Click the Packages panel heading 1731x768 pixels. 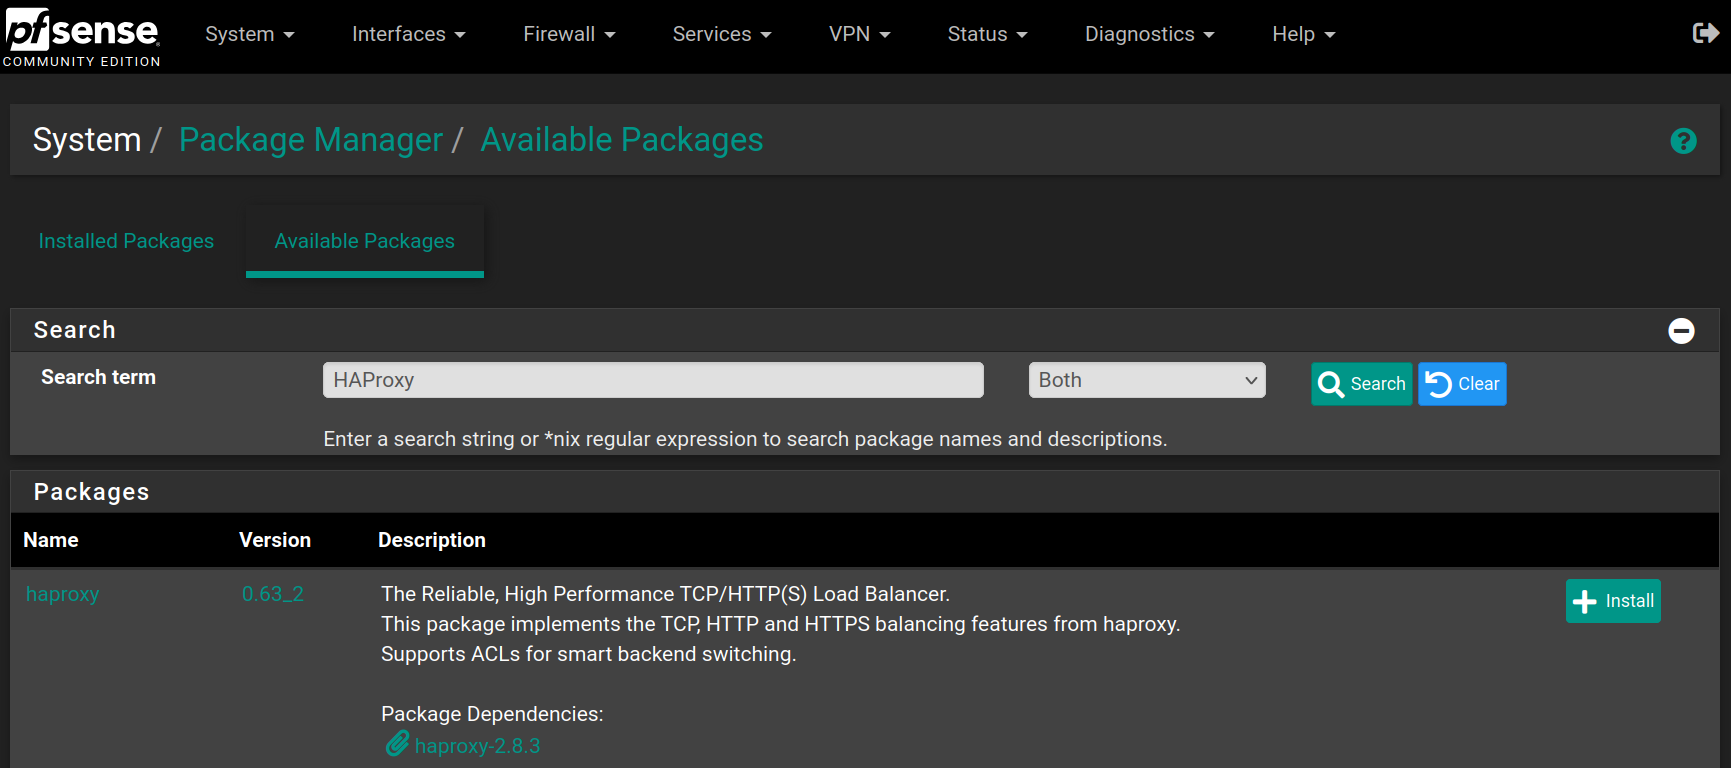[x=91, y=492]
